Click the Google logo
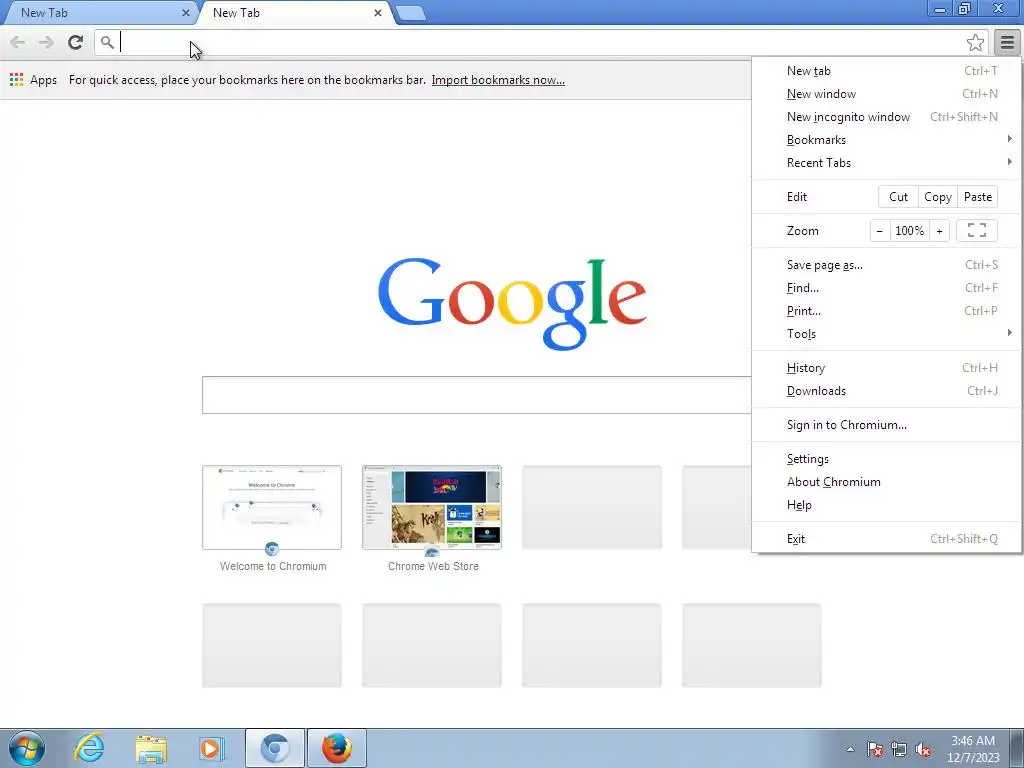The width and height of the screenshot is (1024, 768). (512, 303)
